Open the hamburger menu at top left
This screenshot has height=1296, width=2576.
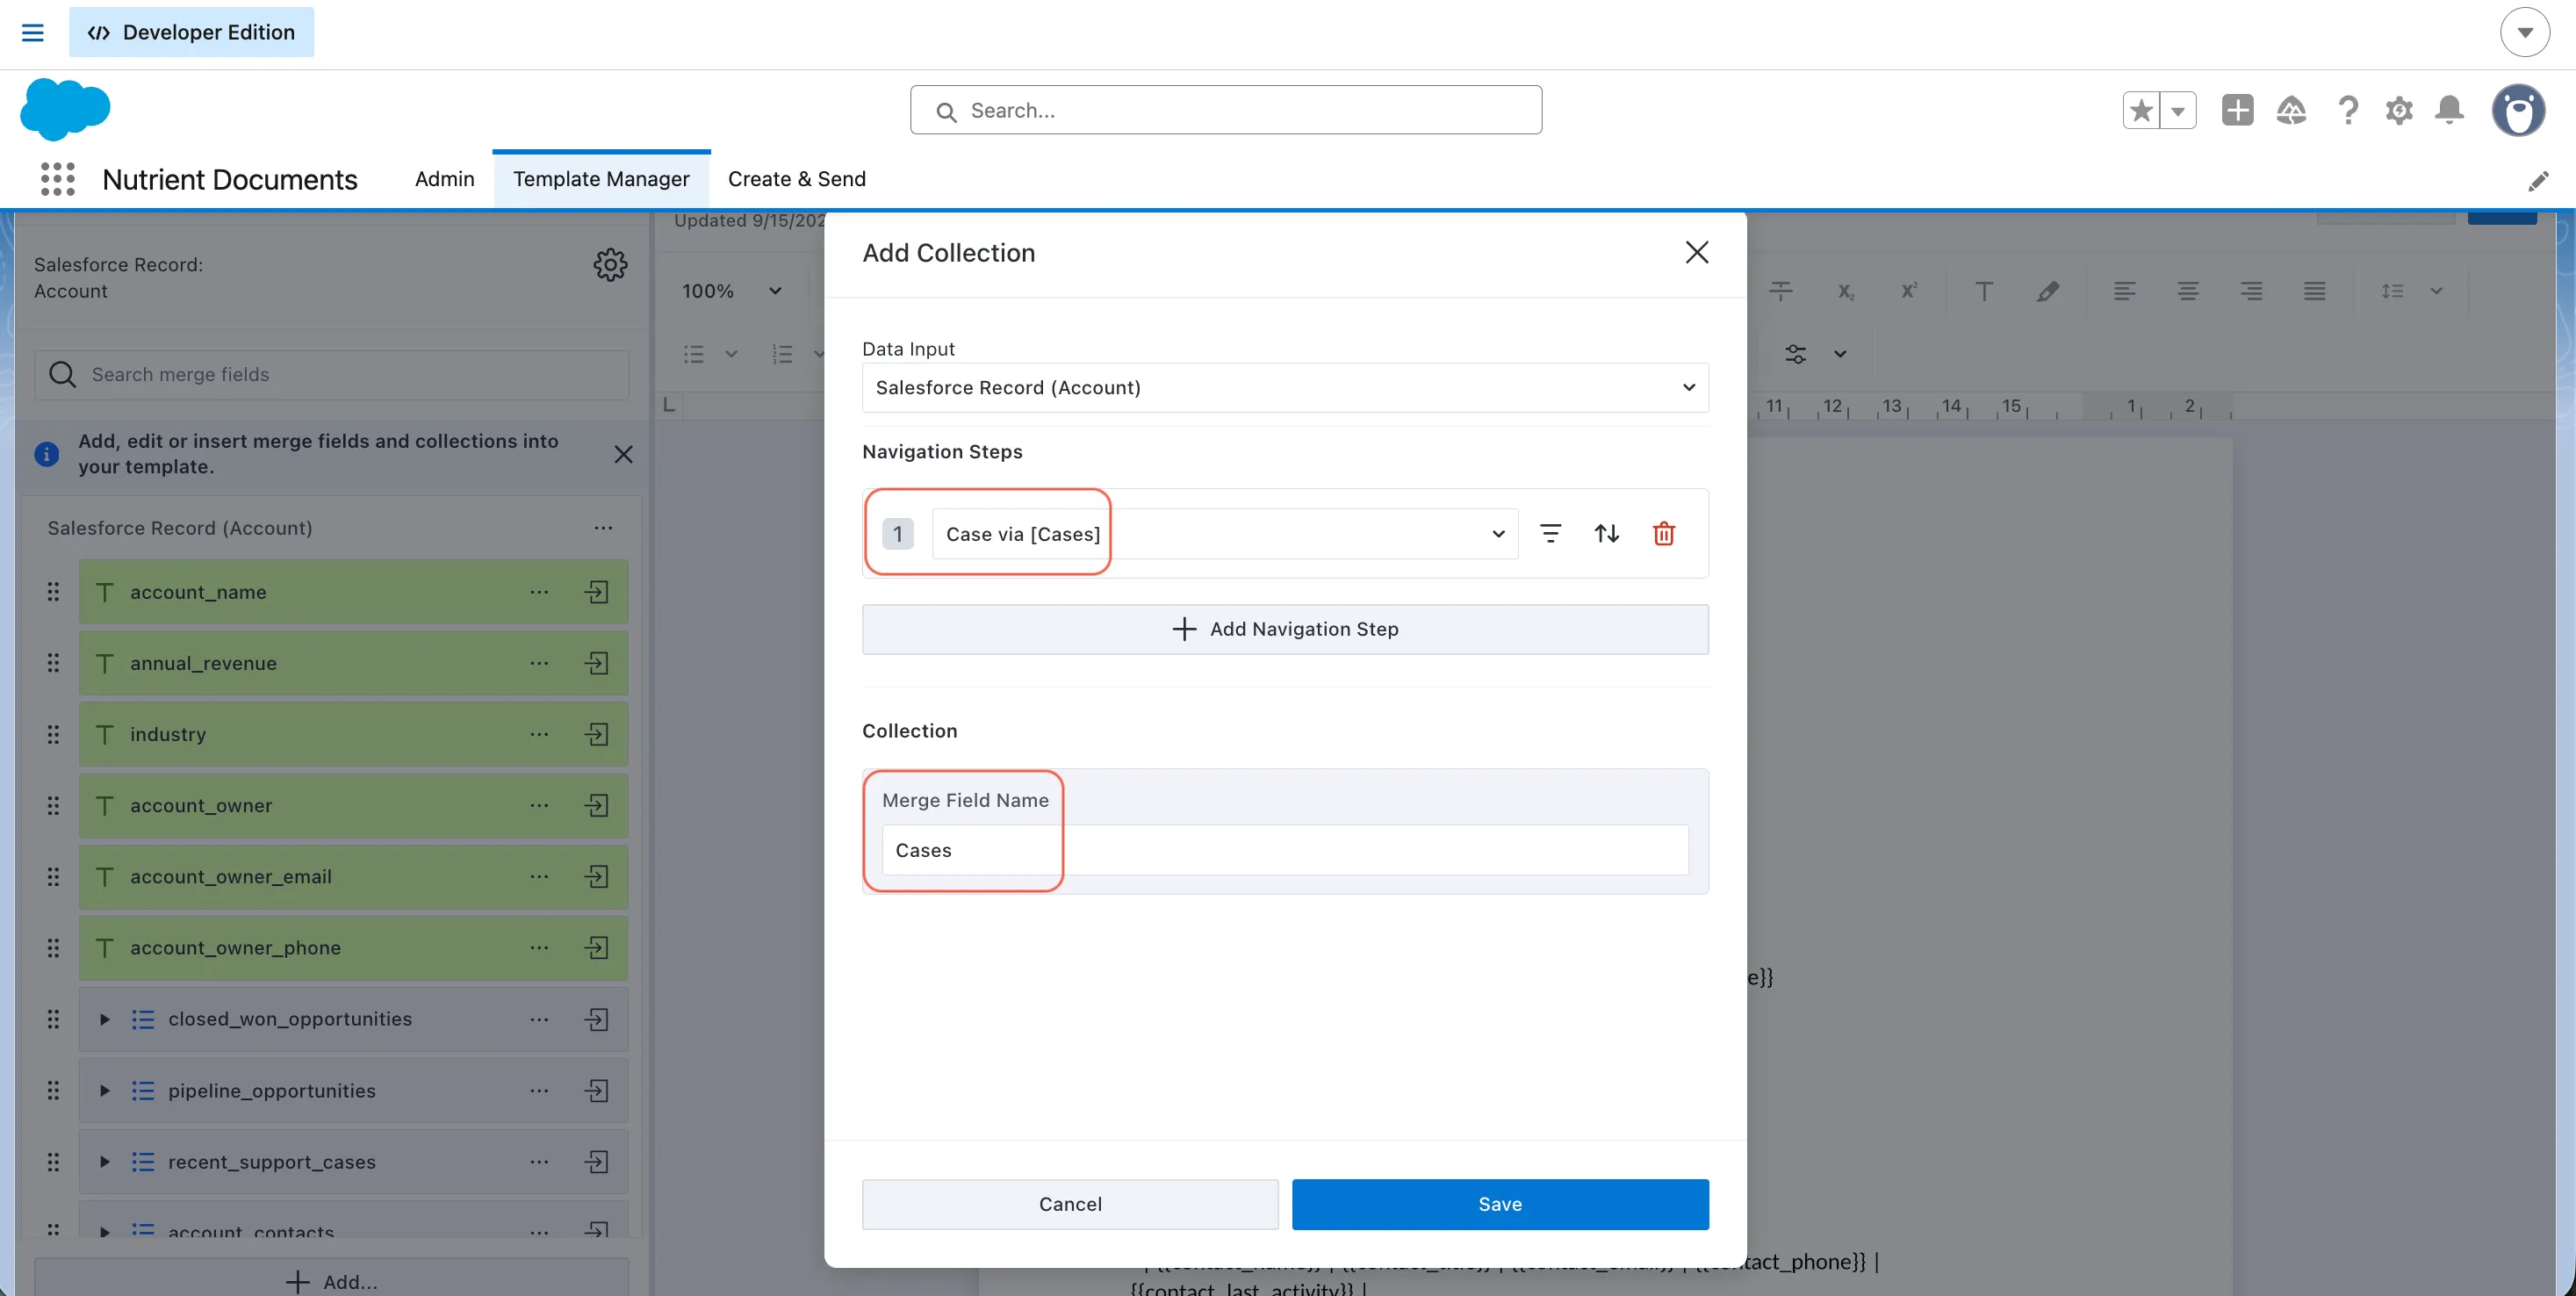pos(33,32)
